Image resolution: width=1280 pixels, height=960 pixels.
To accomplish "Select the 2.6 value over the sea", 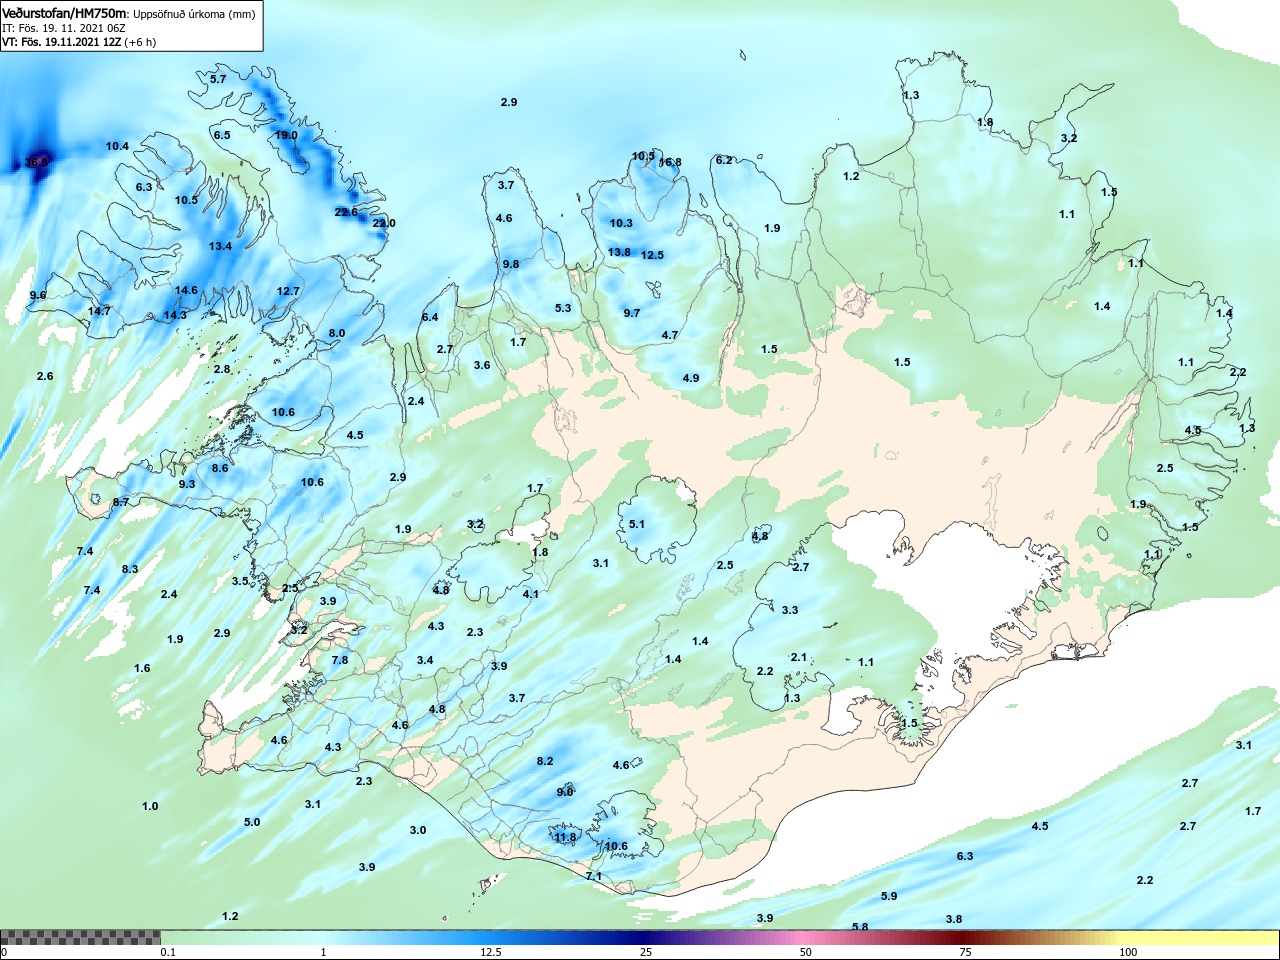I will click(x=45, y=376).
